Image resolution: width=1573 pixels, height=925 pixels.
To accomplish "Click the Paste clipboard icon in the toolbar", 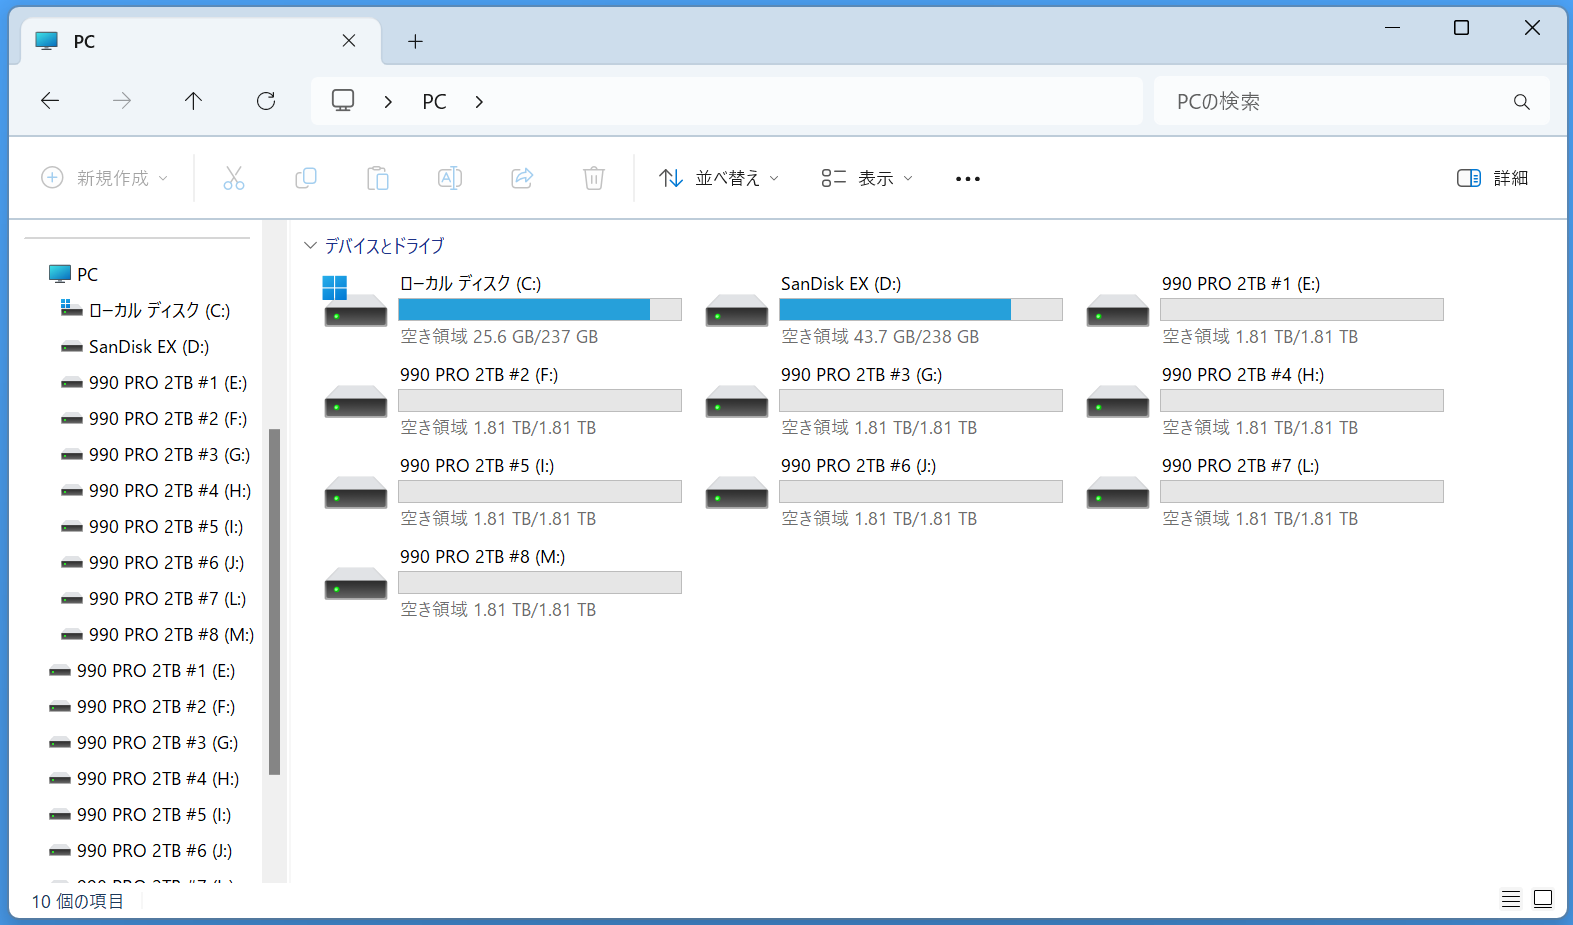I will tap(378, 178).
